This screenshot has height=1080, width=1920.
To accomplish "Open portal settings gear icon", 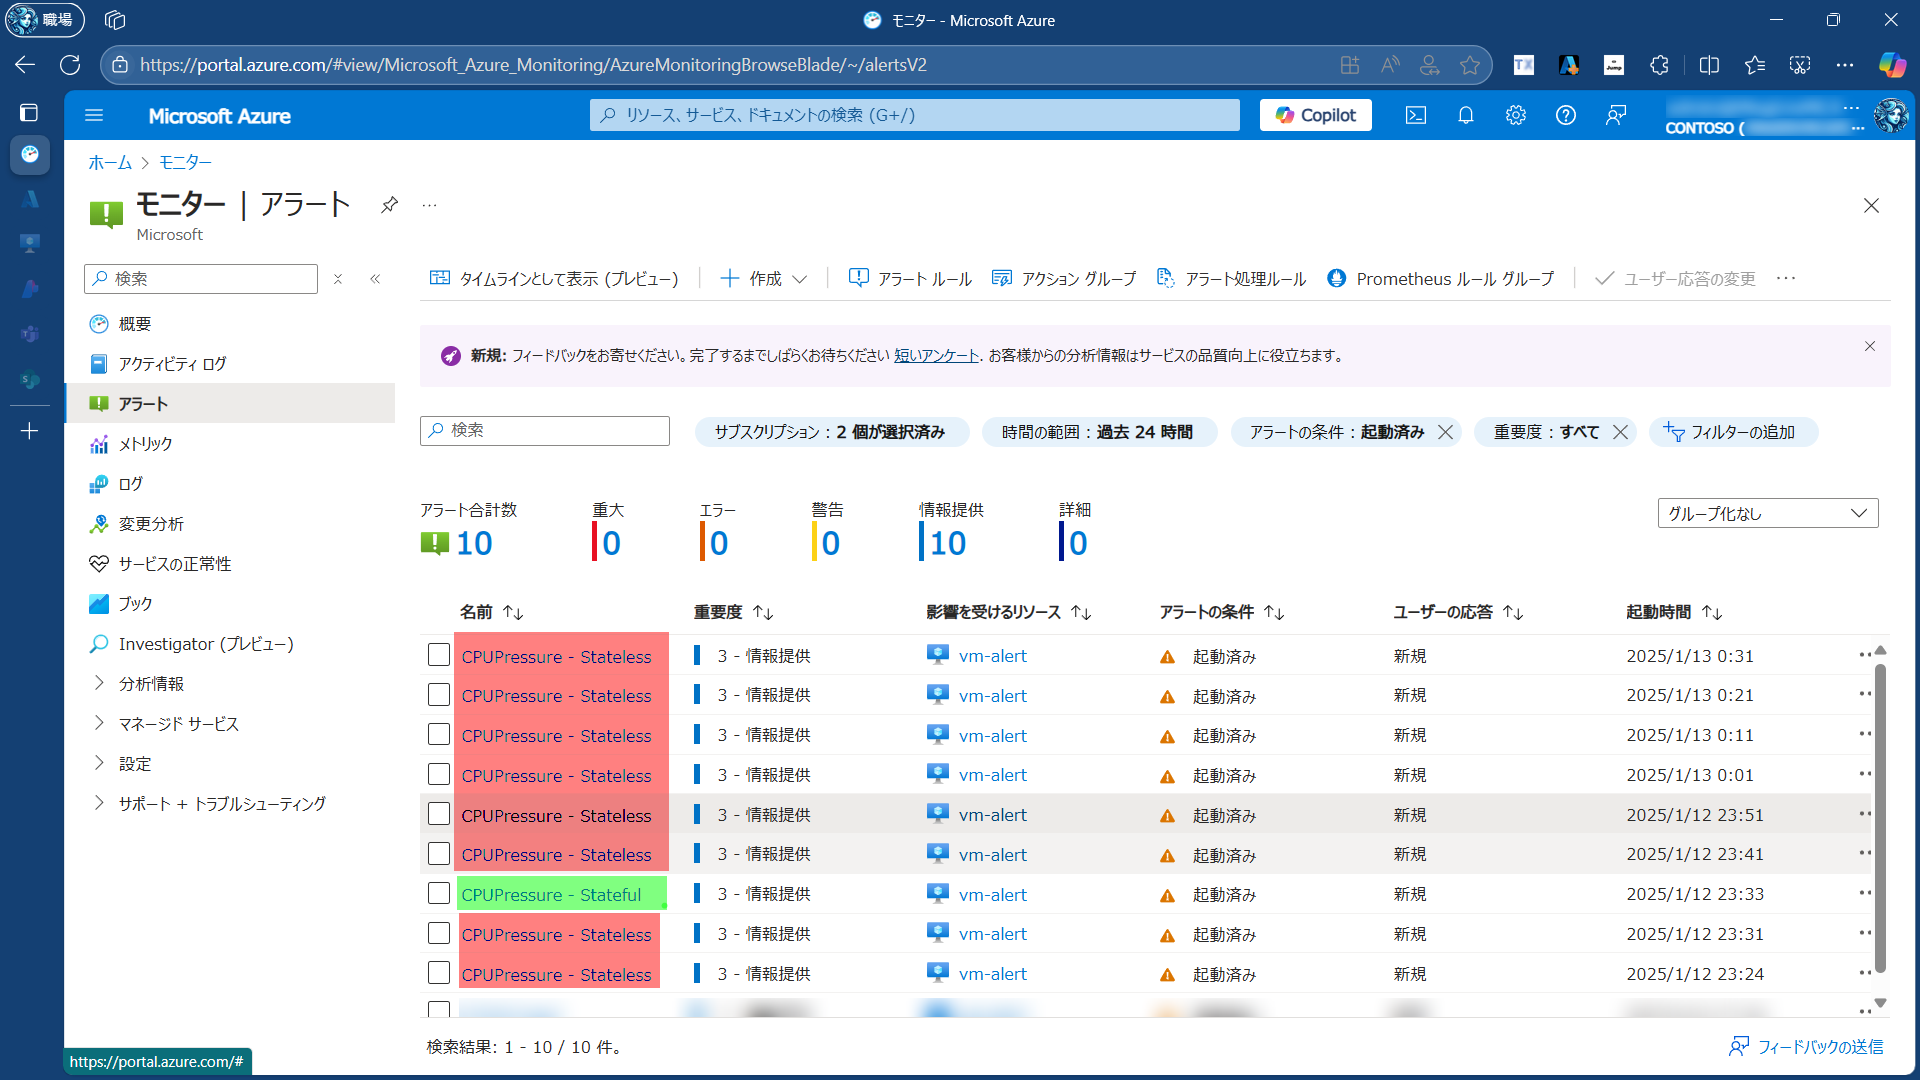I will click(1516, 115).
